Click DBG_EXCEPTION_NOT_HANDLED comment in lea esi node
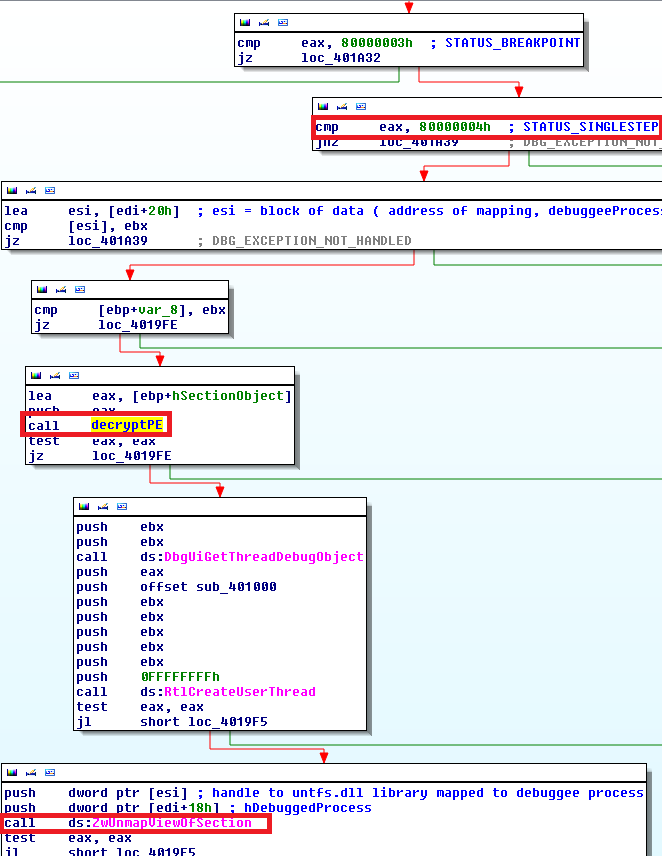 (x=305, y=241)
